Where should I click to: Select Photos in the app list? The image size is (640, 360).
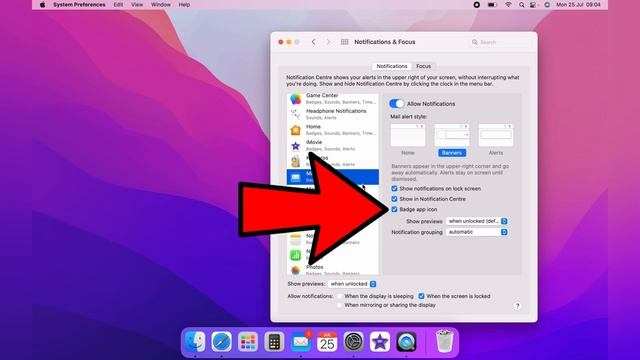pos(333,269)
